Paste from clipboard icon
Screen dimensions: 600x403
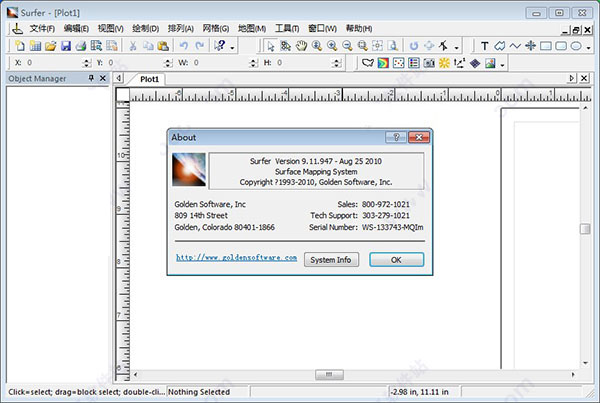[163, 46]
